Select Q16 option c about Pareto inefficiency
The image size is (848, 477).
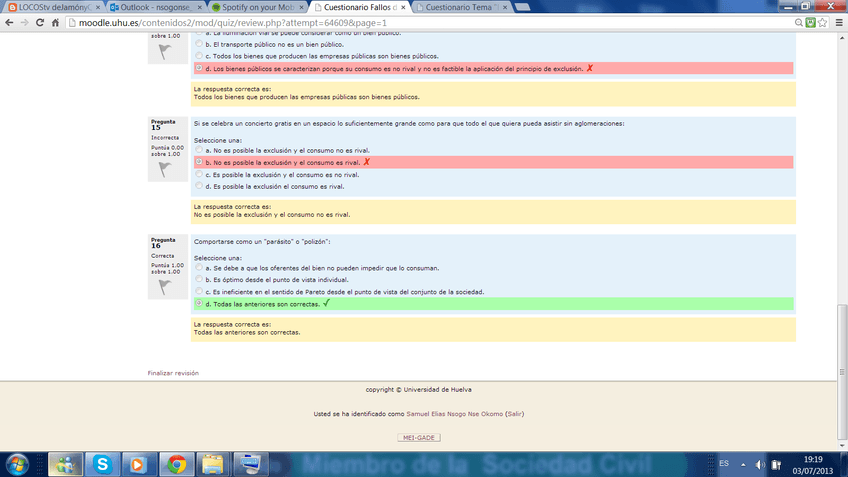click(199, 292)
